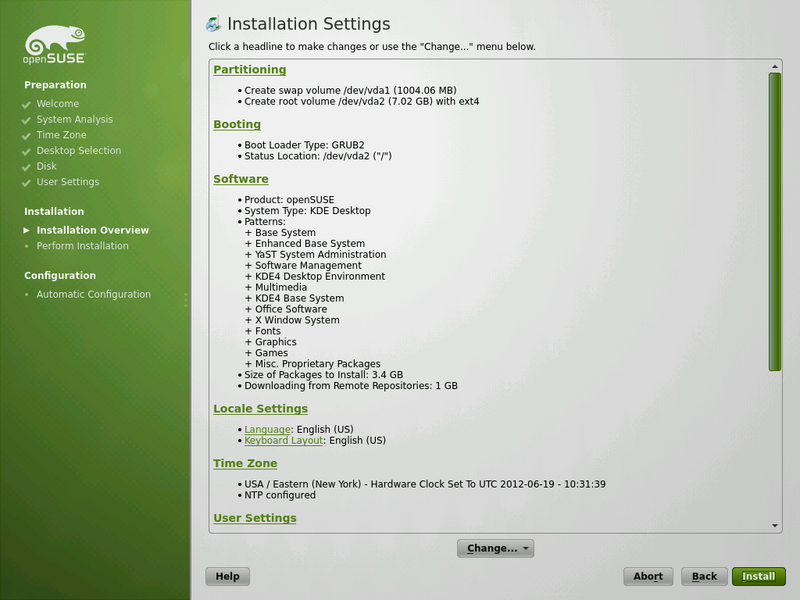Select User Settings step in sidebar
The image size is (800, 600).
coord(68,182)
